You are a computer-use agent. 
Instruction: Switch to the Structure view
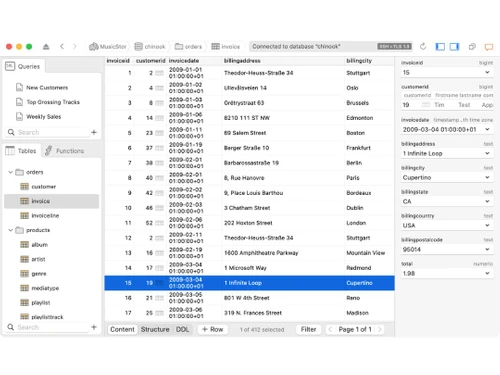tap(155, 329)
